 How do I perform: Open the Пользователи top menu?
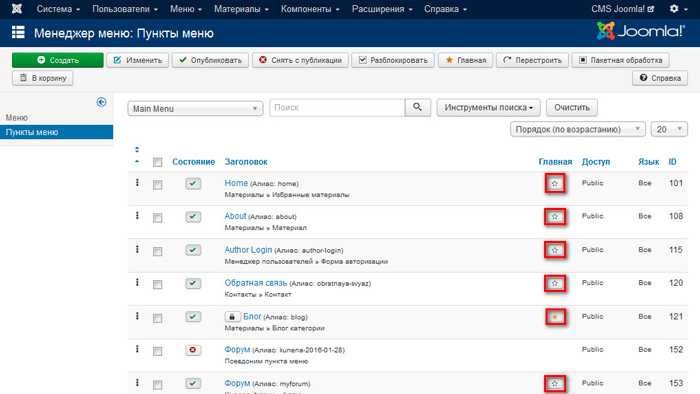pos(125,9)
